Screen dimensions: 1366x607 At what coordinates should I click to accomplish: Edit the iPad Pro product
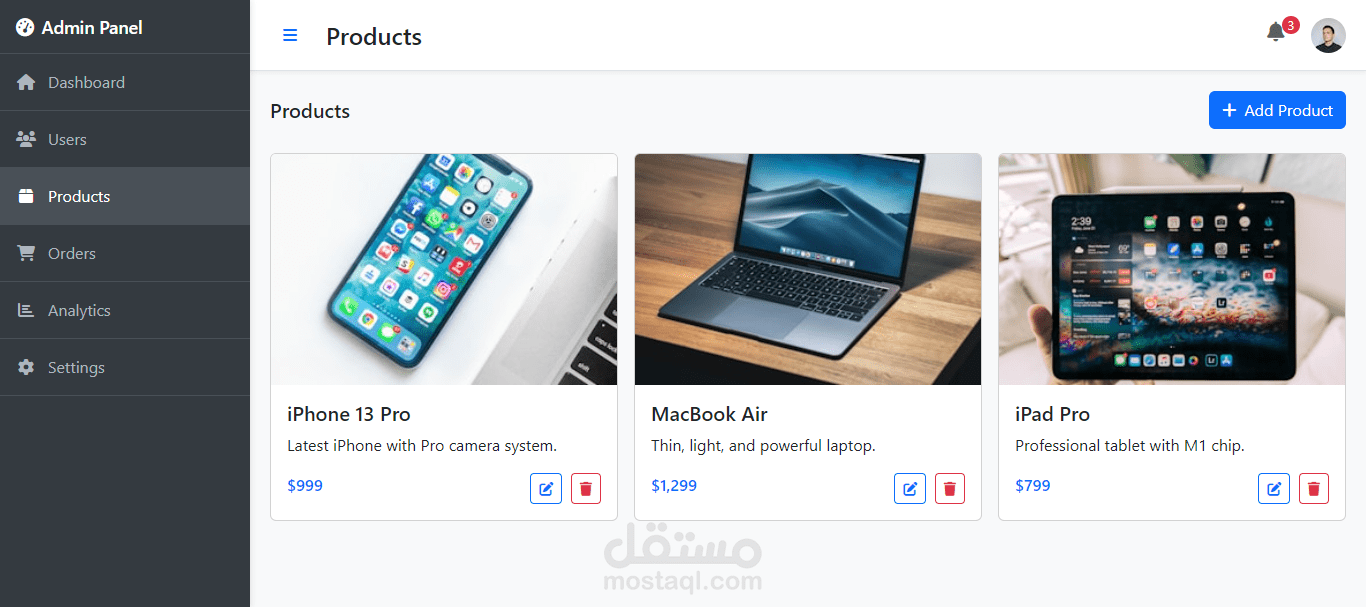coord(1274,489)
